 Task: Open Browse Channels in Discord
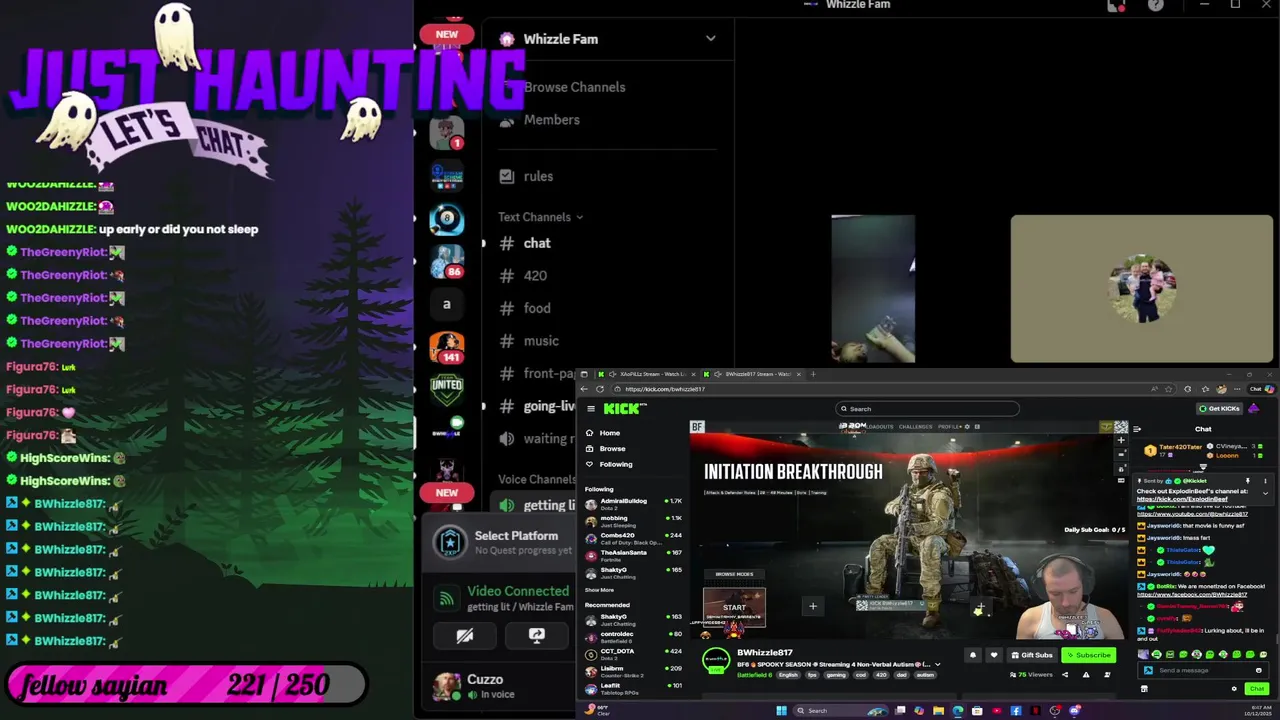point(574,87)
